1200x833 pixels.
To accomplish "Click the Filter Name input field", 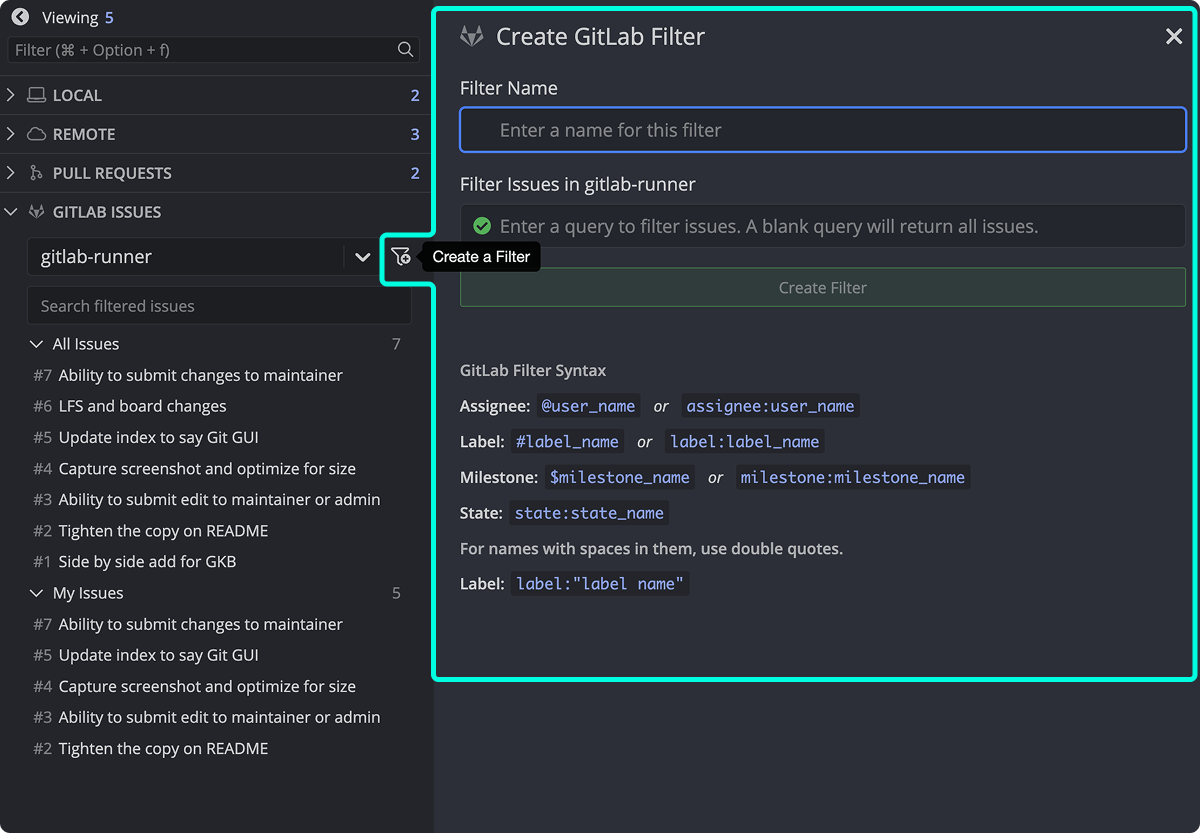I will (x=822, y=129).
